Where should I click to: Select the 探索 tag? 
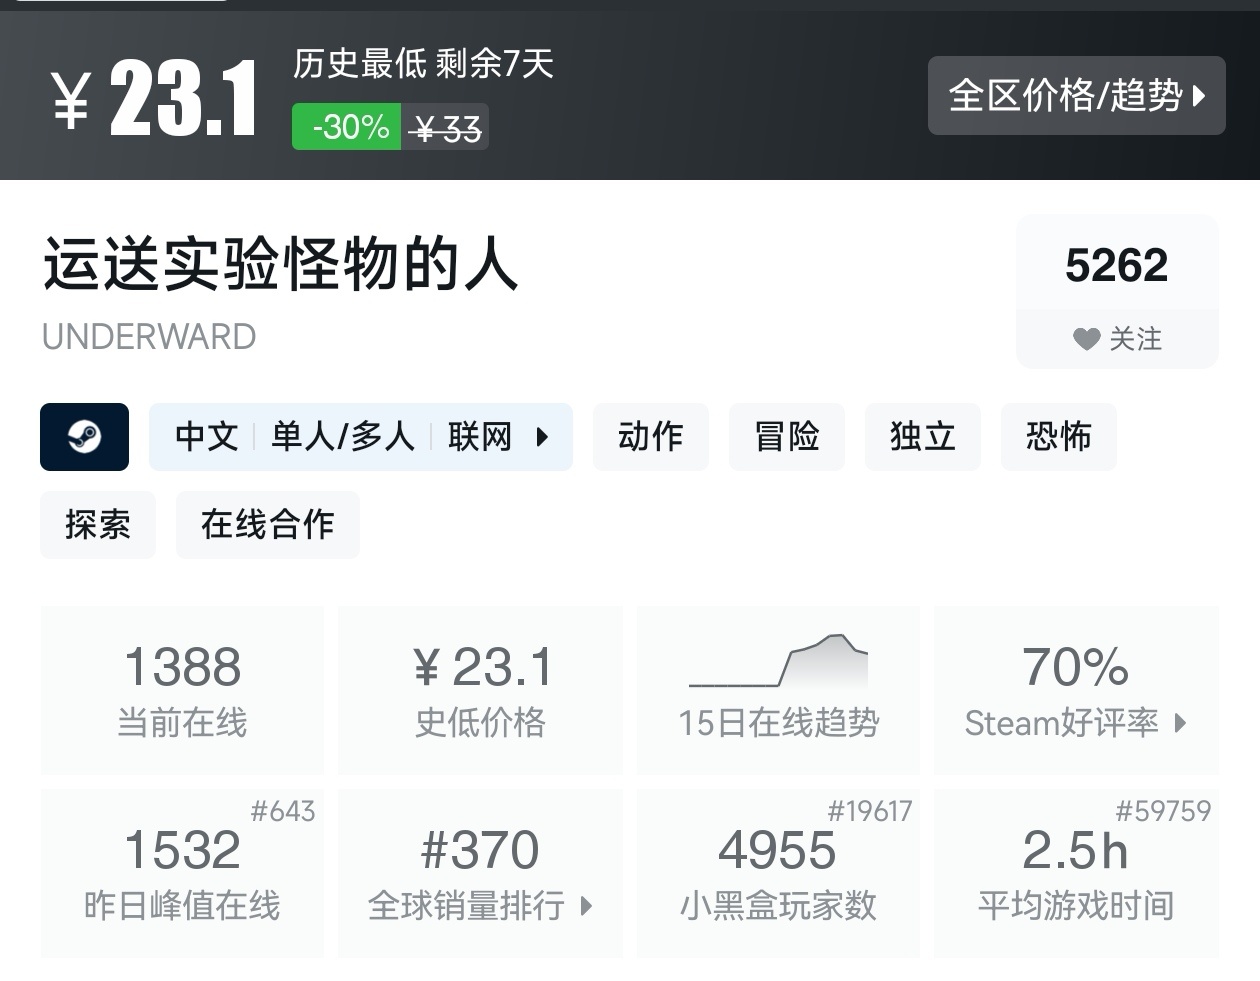coord(98,525)
